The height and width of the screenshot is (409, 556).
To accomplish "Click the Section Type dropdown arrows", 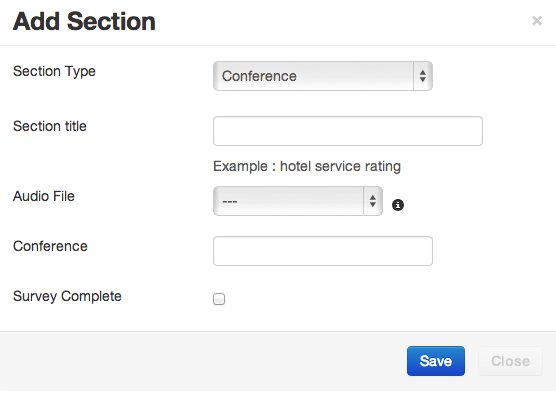I will point(422,76).
